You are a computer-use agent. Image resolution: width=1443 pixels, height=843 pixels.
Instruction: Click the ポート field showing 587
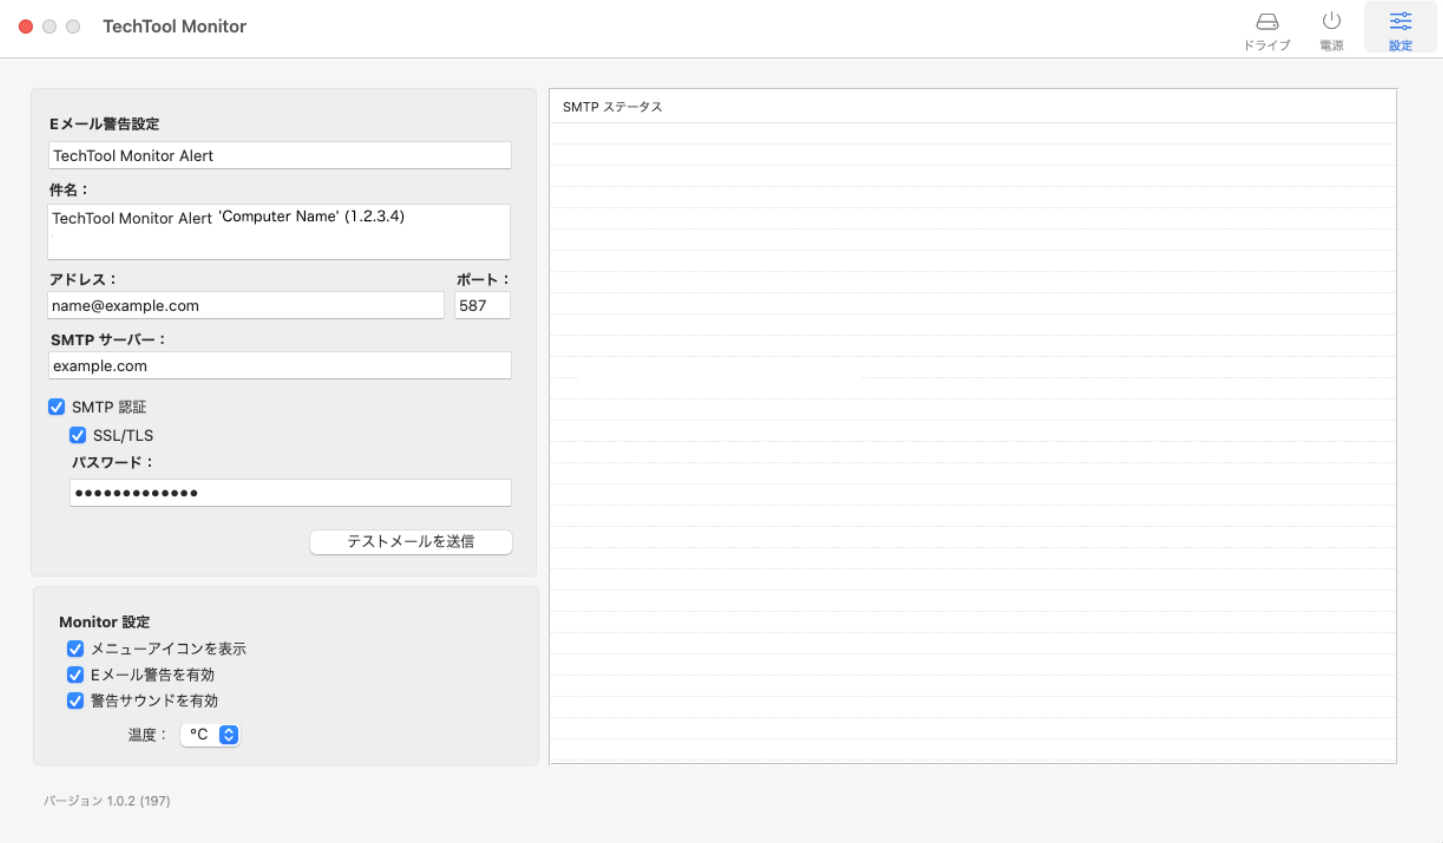coord(483,306)
